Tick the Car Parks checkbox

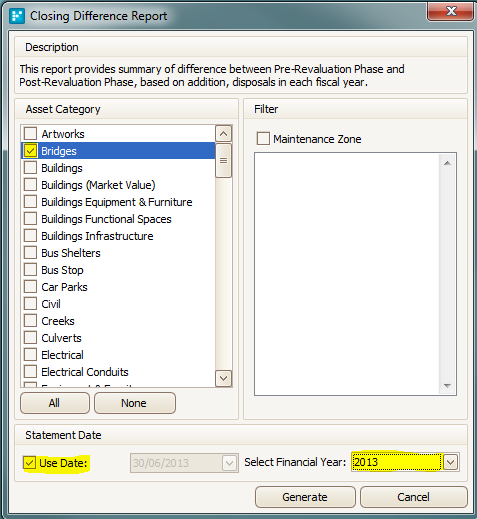click(30, 287)
